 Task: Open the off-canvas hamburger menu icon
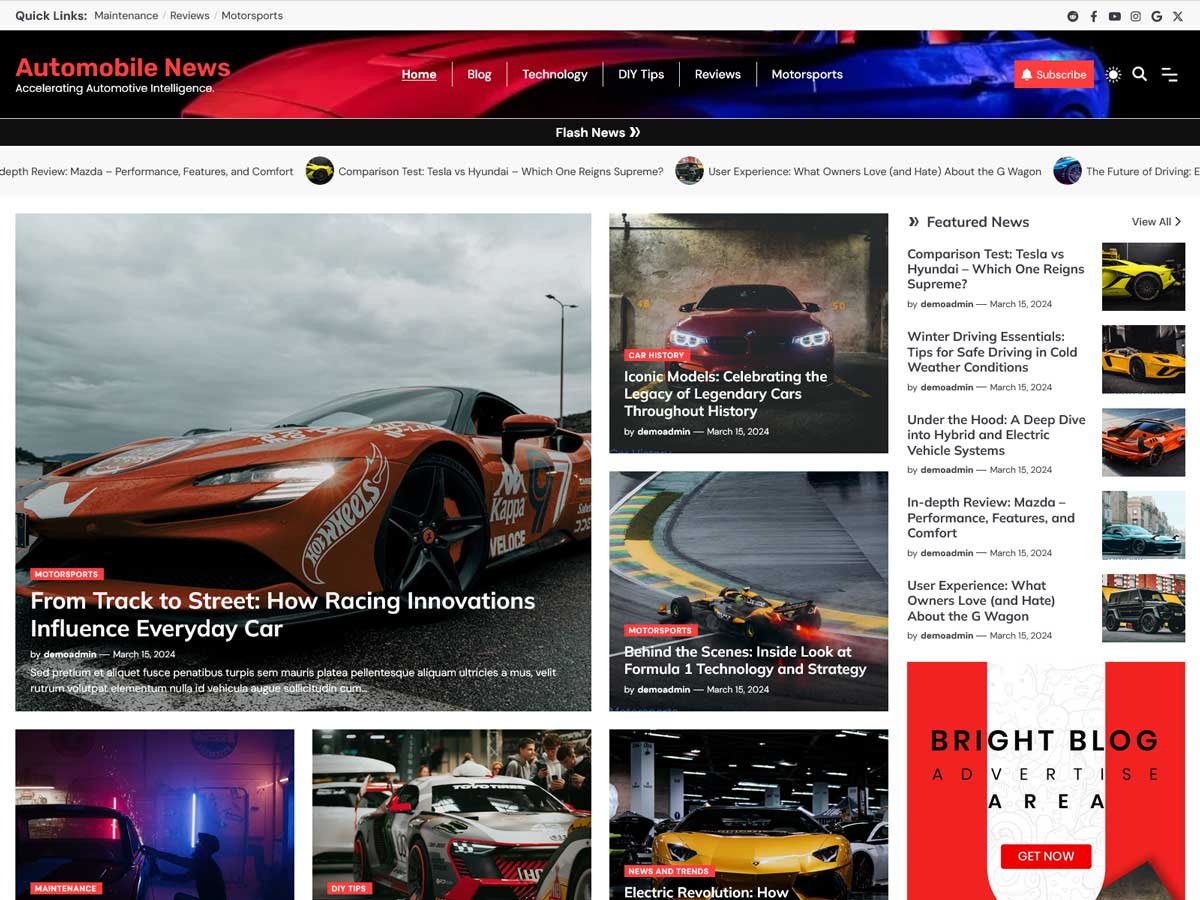click(1169, 74)
